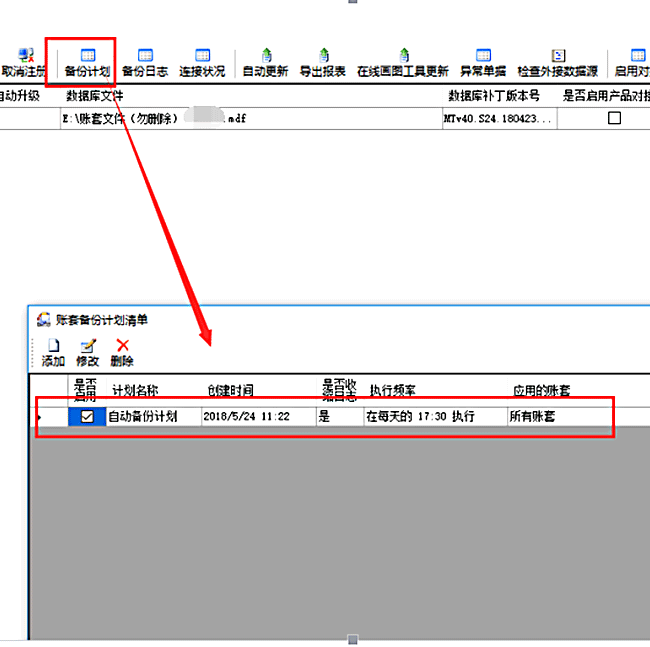Image resolution: width=650 pixels, height=647 pixels.
Task: Toggle 是否启用产品对接 checkbox in database row
Action: click(x=614, y=118)
